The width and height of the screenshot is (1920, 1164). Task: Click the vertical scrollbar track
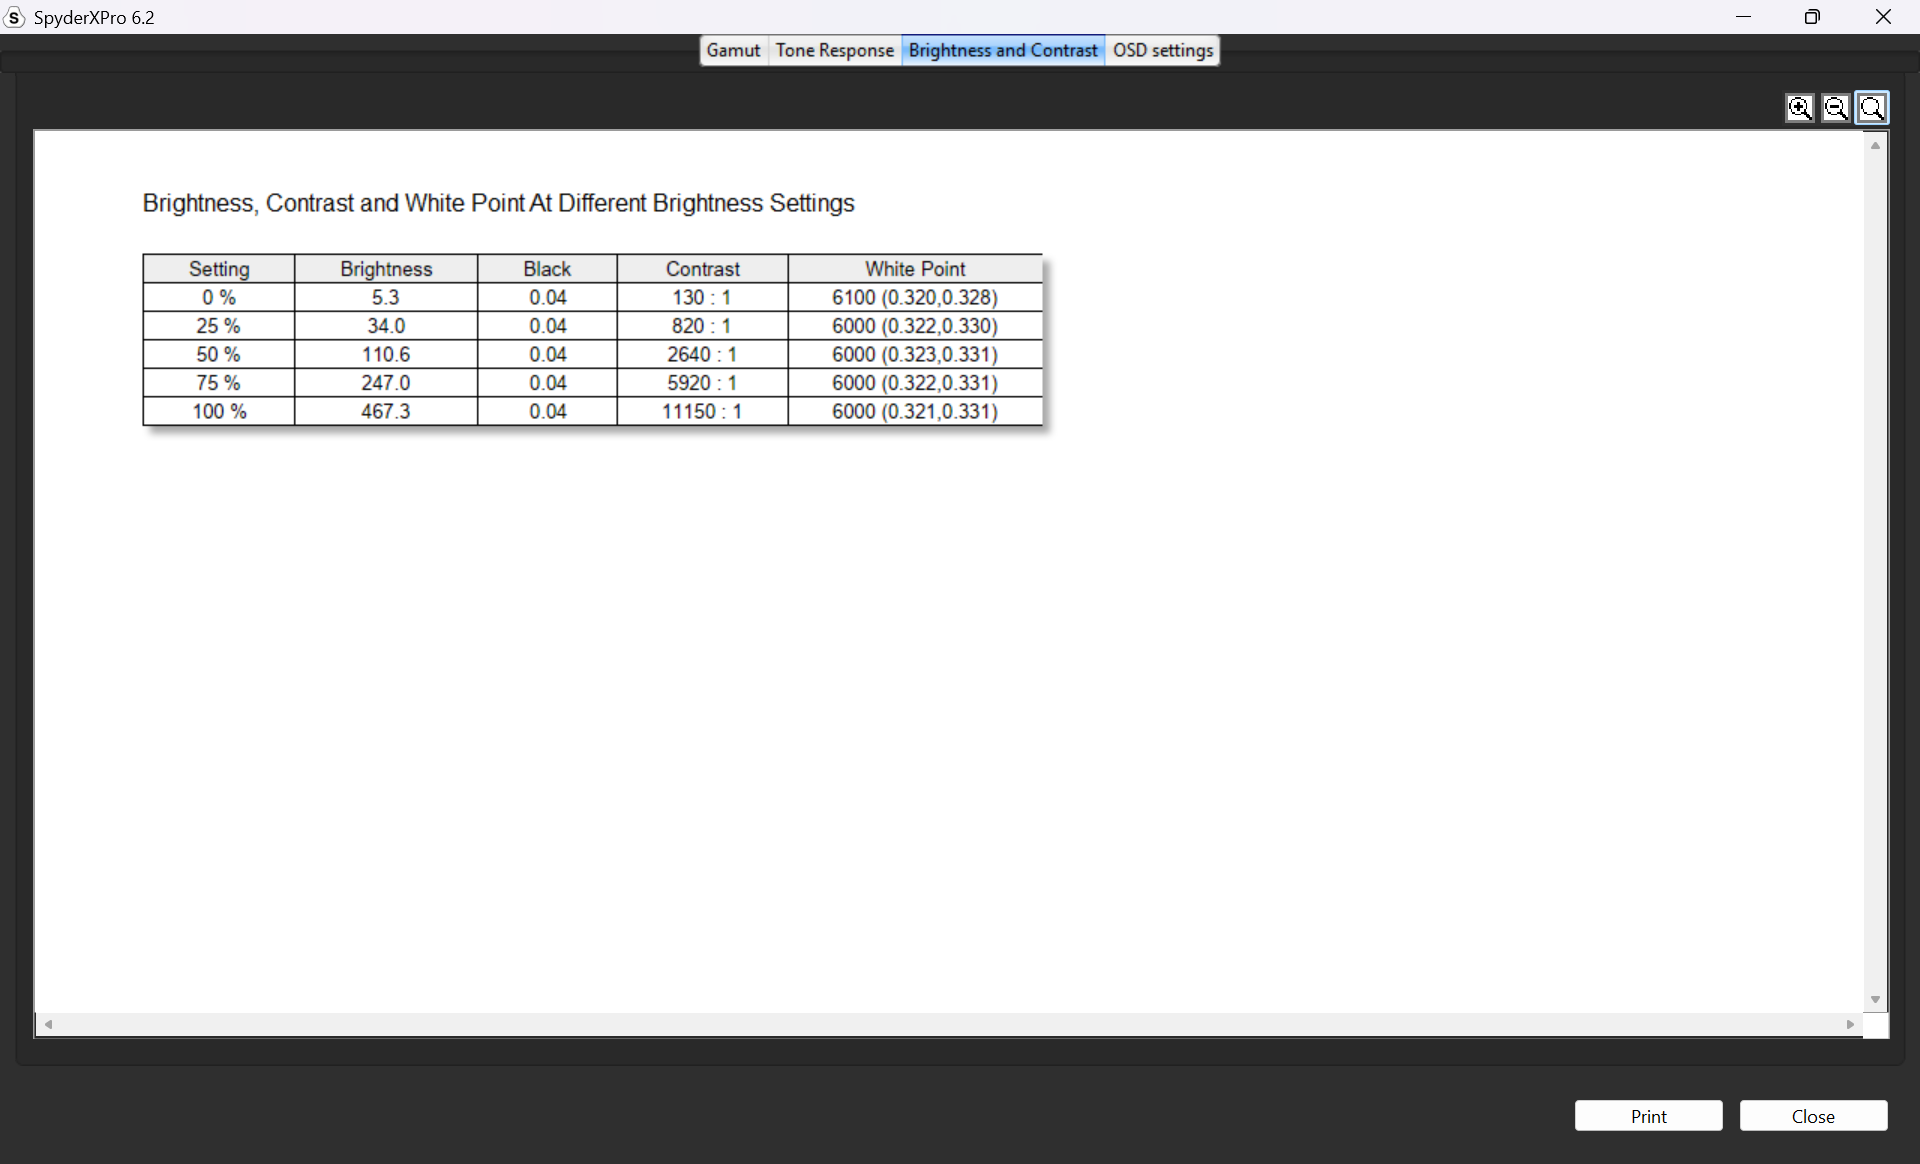tap(1875, 570)
